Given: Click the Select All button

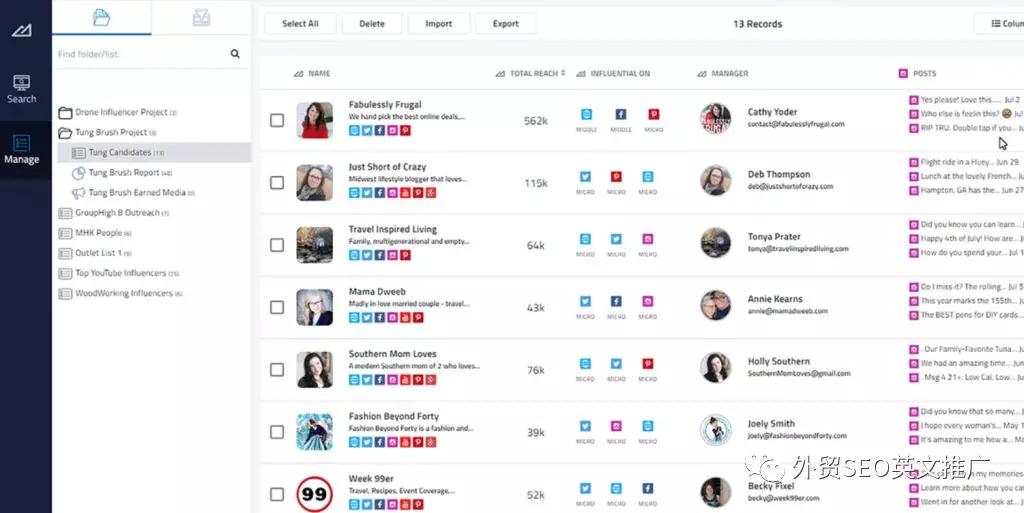Looking at the screenshot, I should click(300, 24).
